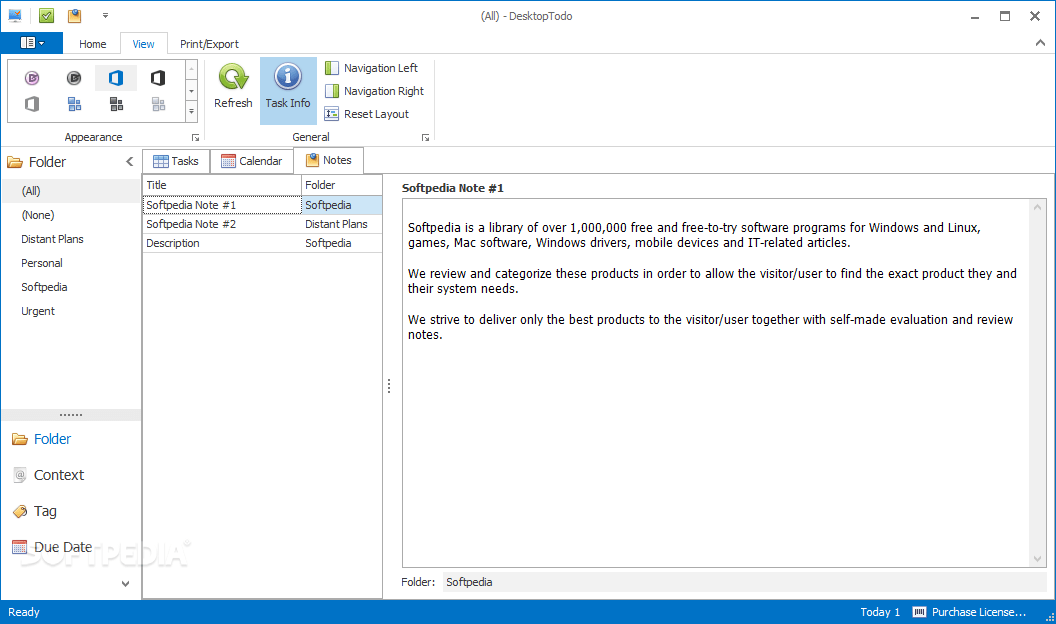Click the splitter grip dots between panes
This screenshot has height=624, width=1056.
pos(389,386)
